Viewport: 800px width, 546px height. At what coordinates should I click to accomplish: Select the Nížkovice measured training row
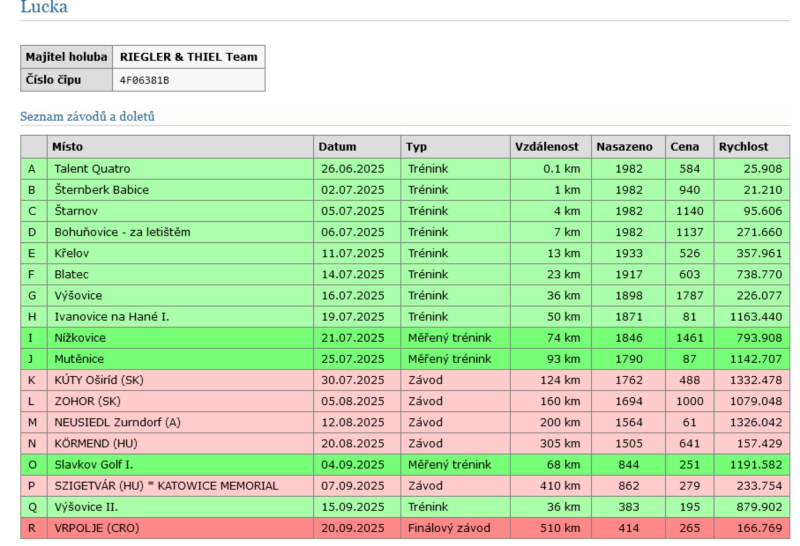point(82,337)
